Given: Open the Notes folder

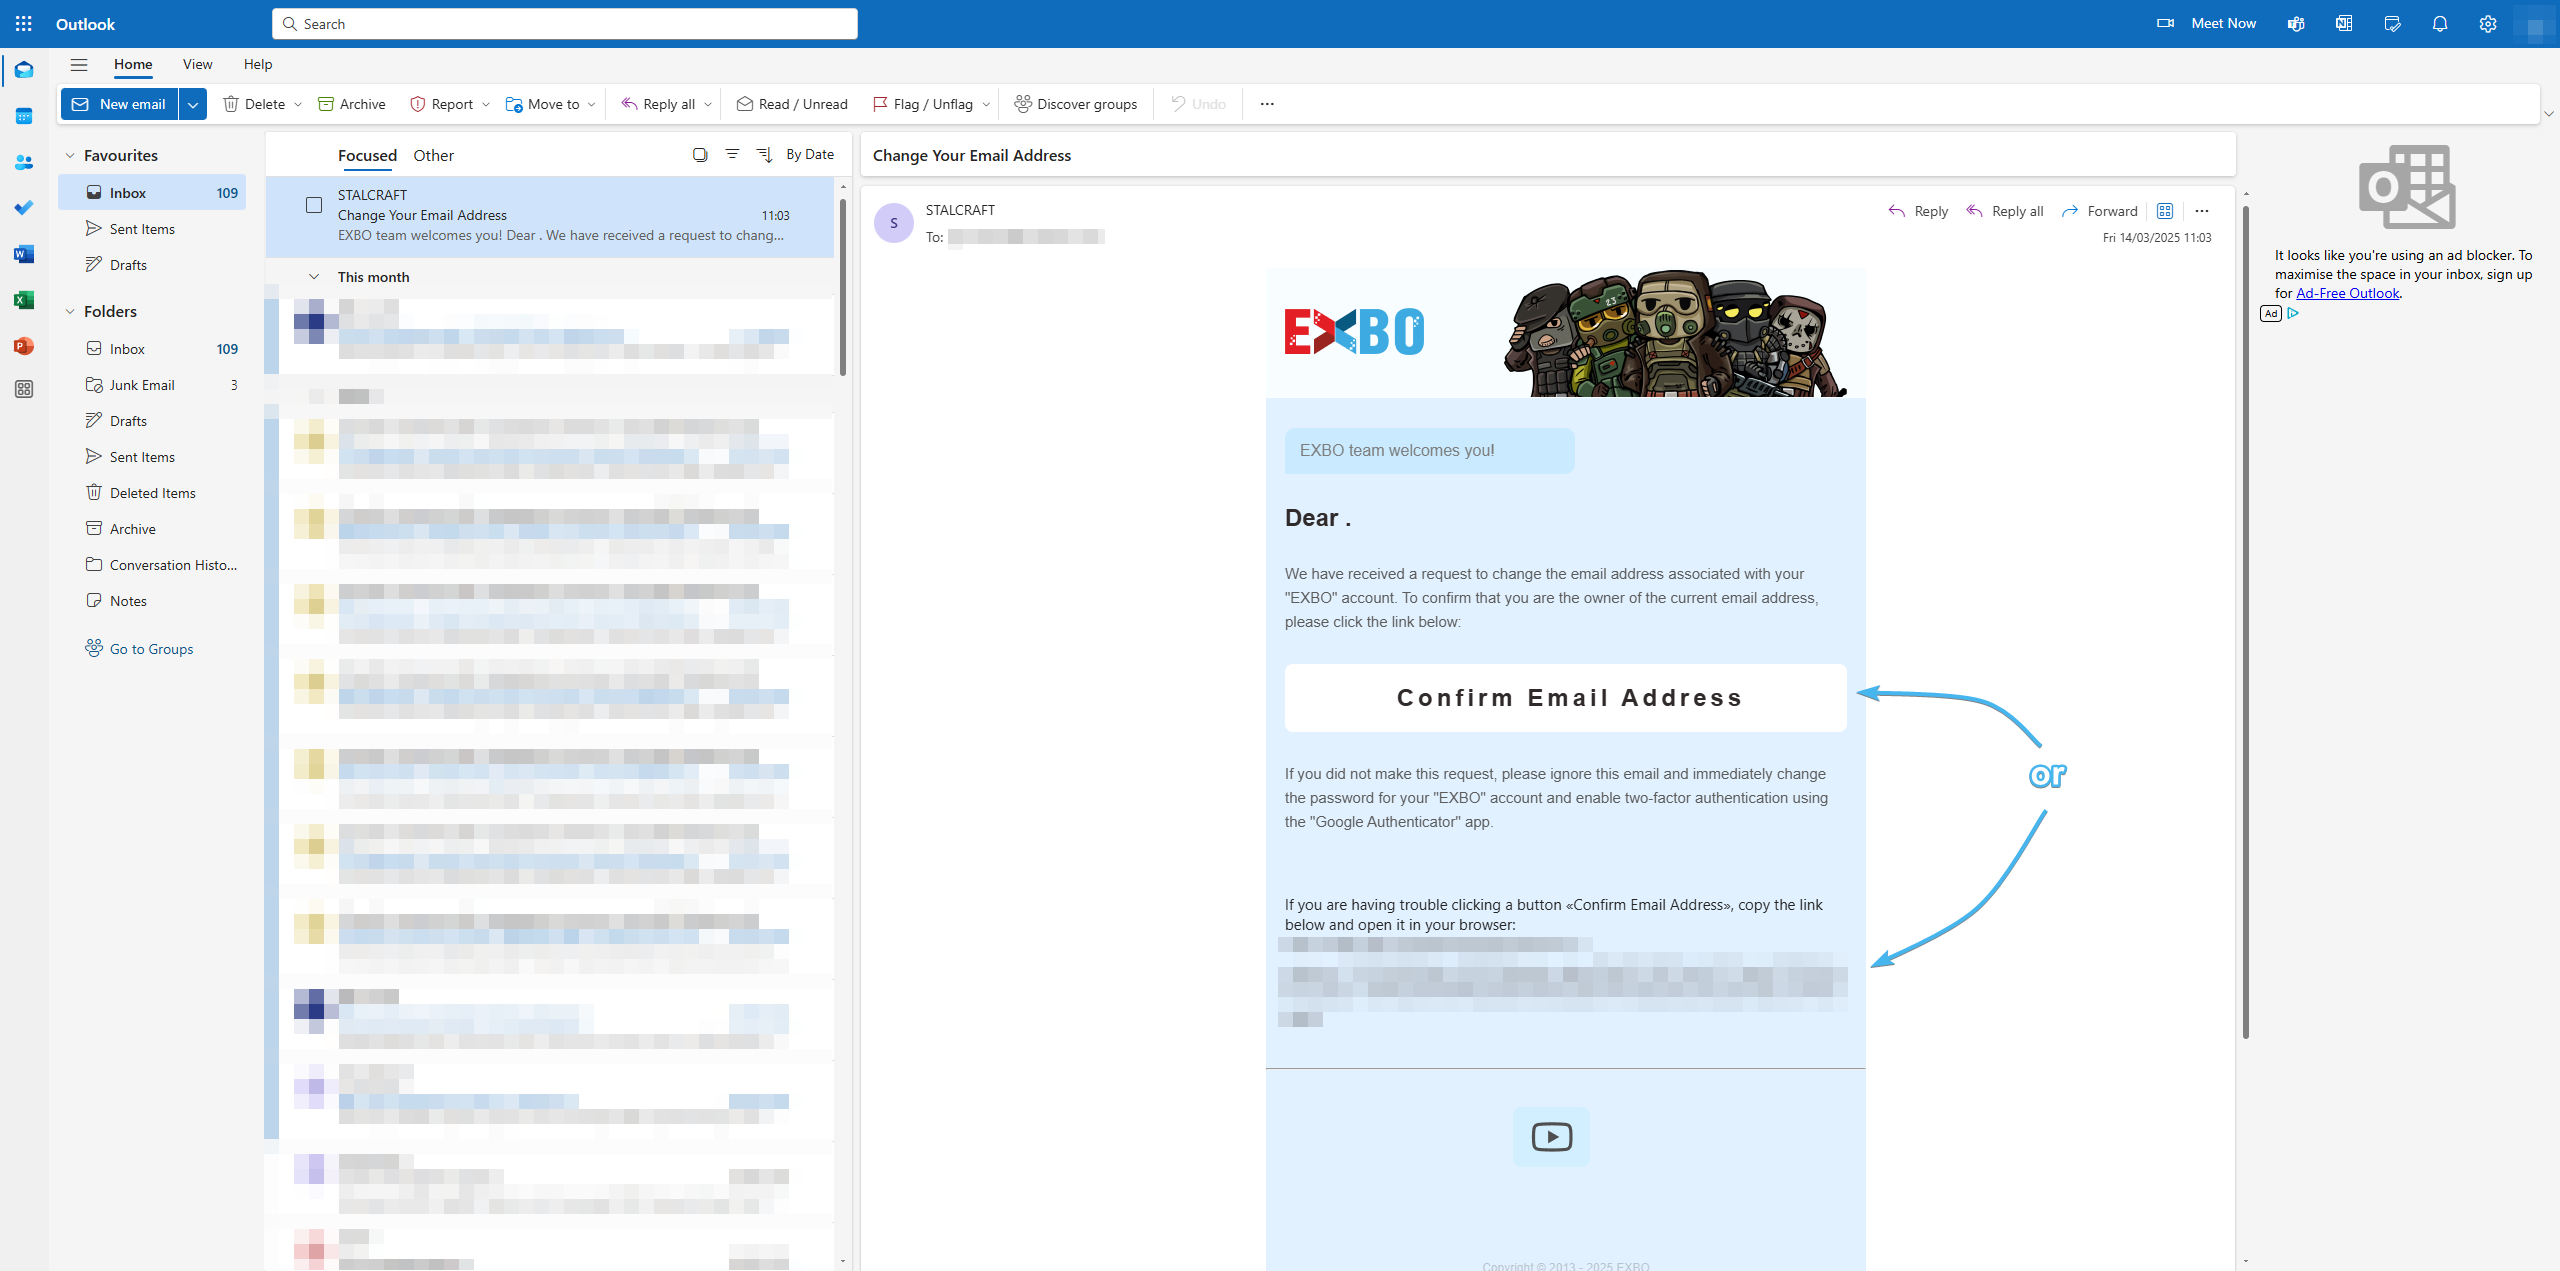Looking at the screenshot, I should (152, 601).
